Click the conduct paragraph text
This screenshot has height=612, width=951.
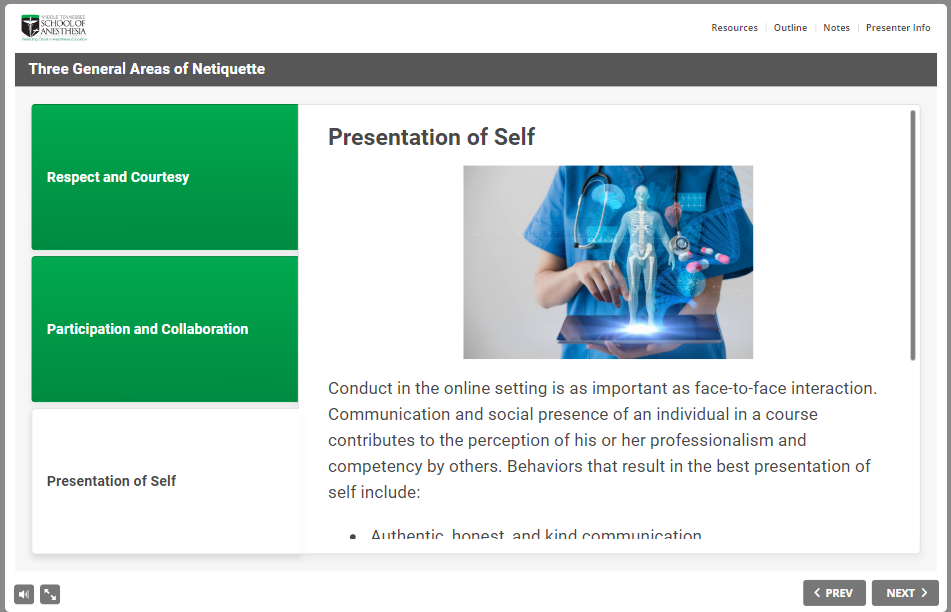(x=600, y=440)
